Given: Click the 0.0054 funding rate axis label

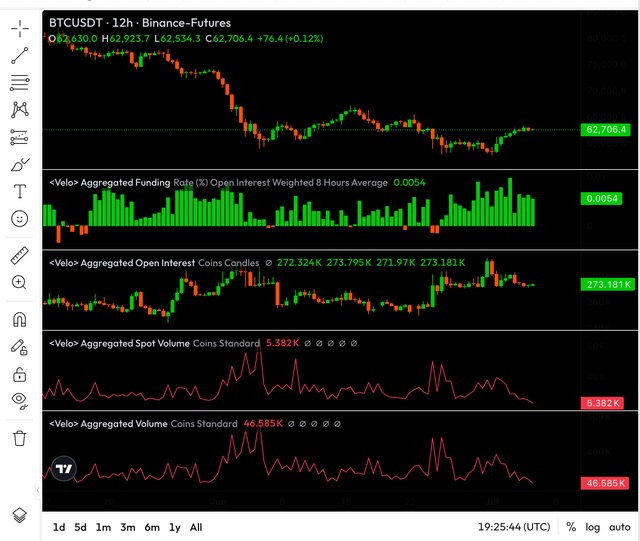Looking at the screenshot, I should 602,199.
